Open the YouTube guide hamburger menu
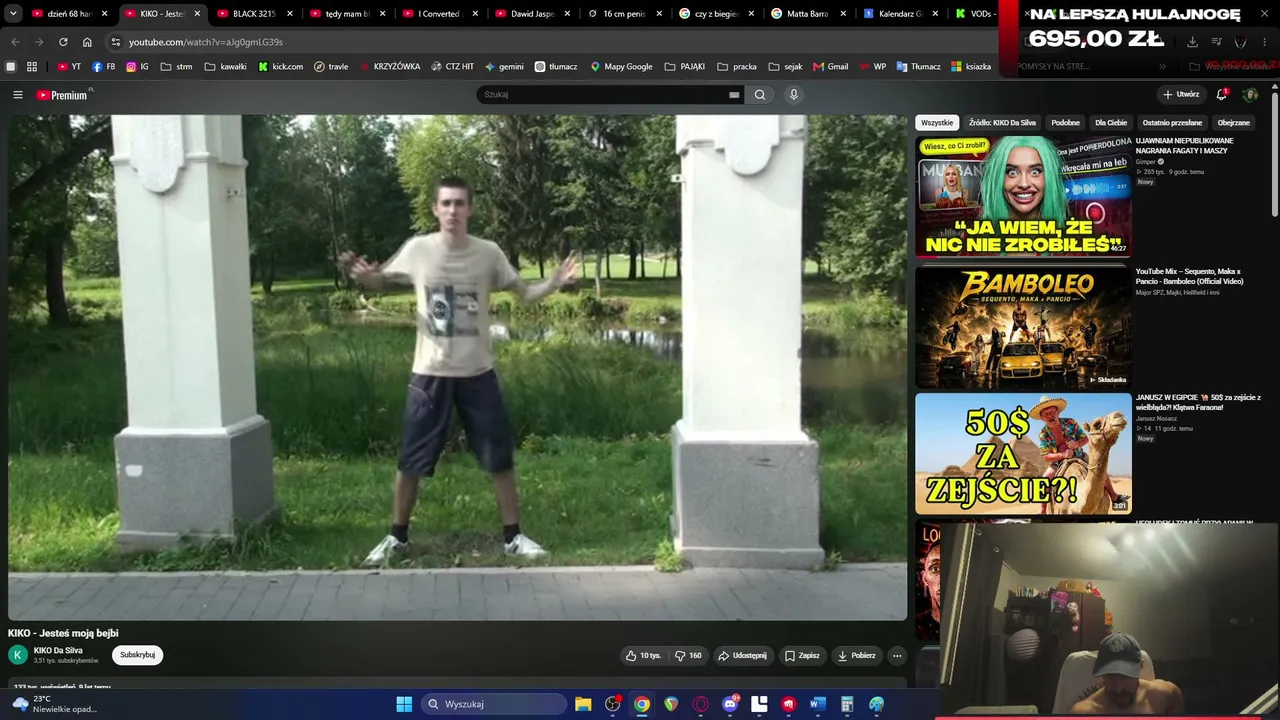Viewport: 1280px width, 720px height. pyautogui.click(x=17, y=95)
